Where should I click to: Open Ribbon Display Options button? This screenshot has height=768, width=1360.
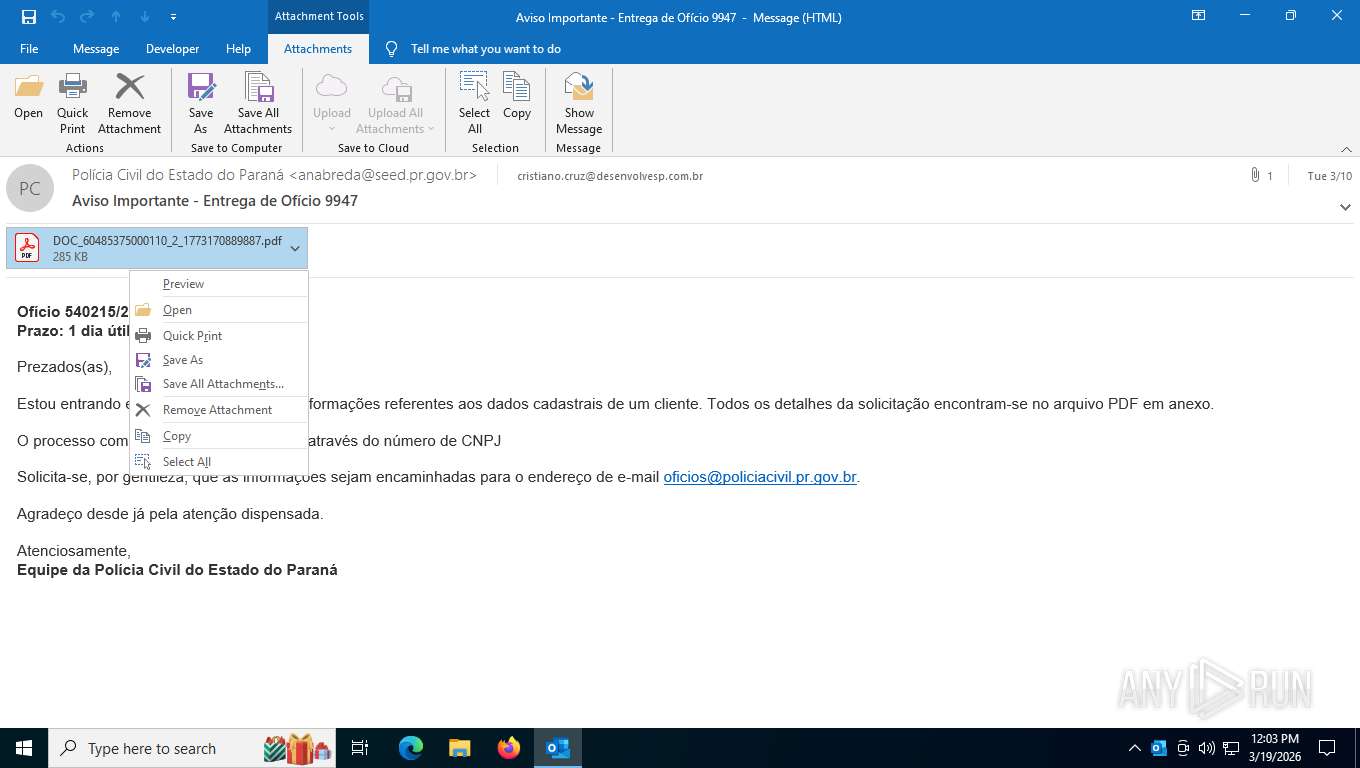tap(1198, 16)
